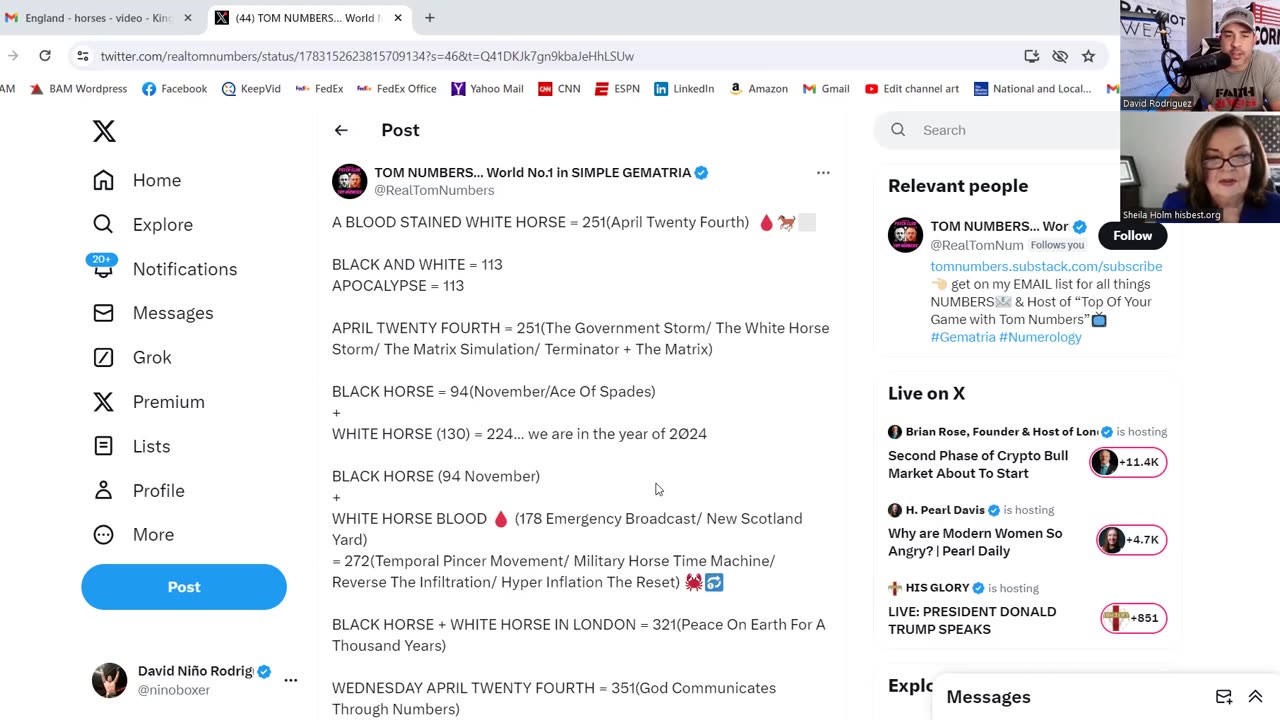This screenshot has height=720, width=1280.
Task: Open Second Phase of Crypto Bull Market space
Action: pyautogui.click(x=978, y=464)
